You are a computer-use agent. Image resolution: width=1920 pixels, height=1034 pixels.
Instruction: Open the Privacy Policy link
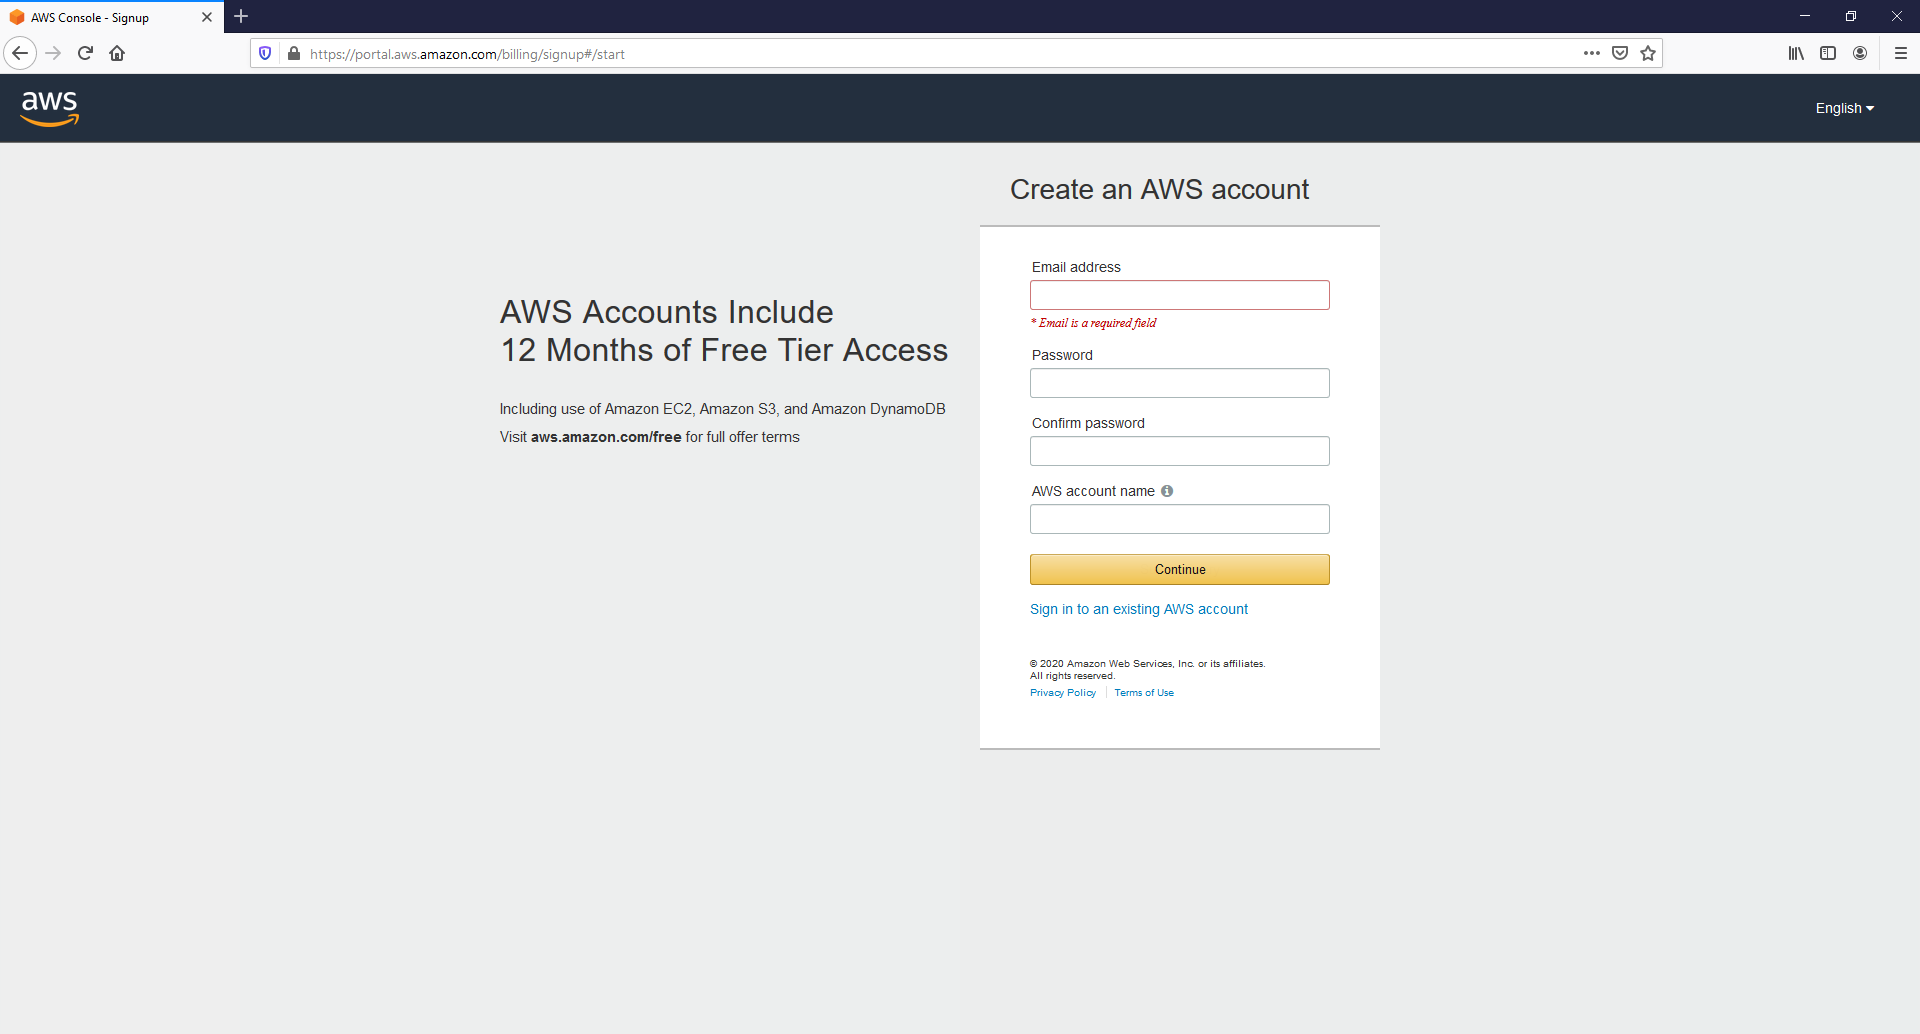(1063, 693)
